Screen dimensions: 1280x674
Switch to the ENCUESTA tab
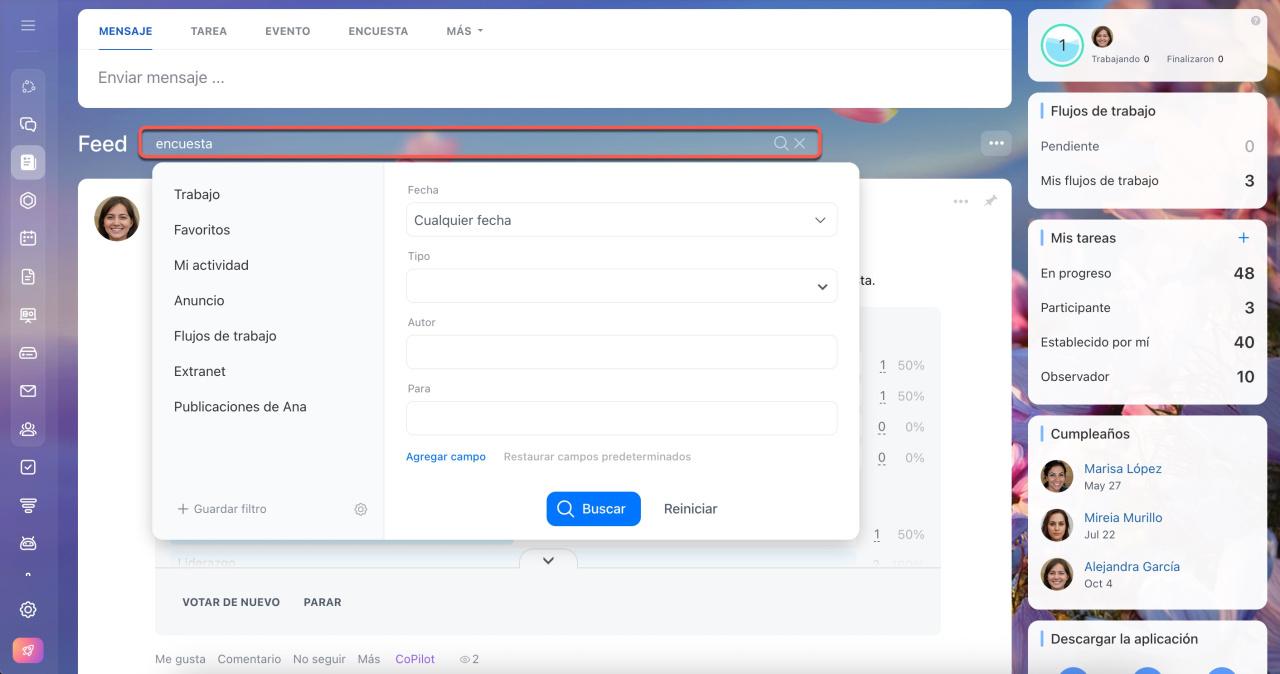click(x=378, y=31)
